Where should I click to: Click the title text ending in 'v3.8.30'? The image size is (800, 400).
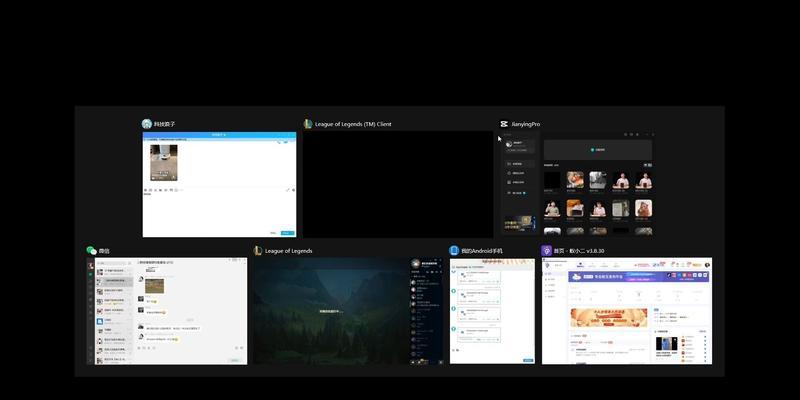[579, 251]
